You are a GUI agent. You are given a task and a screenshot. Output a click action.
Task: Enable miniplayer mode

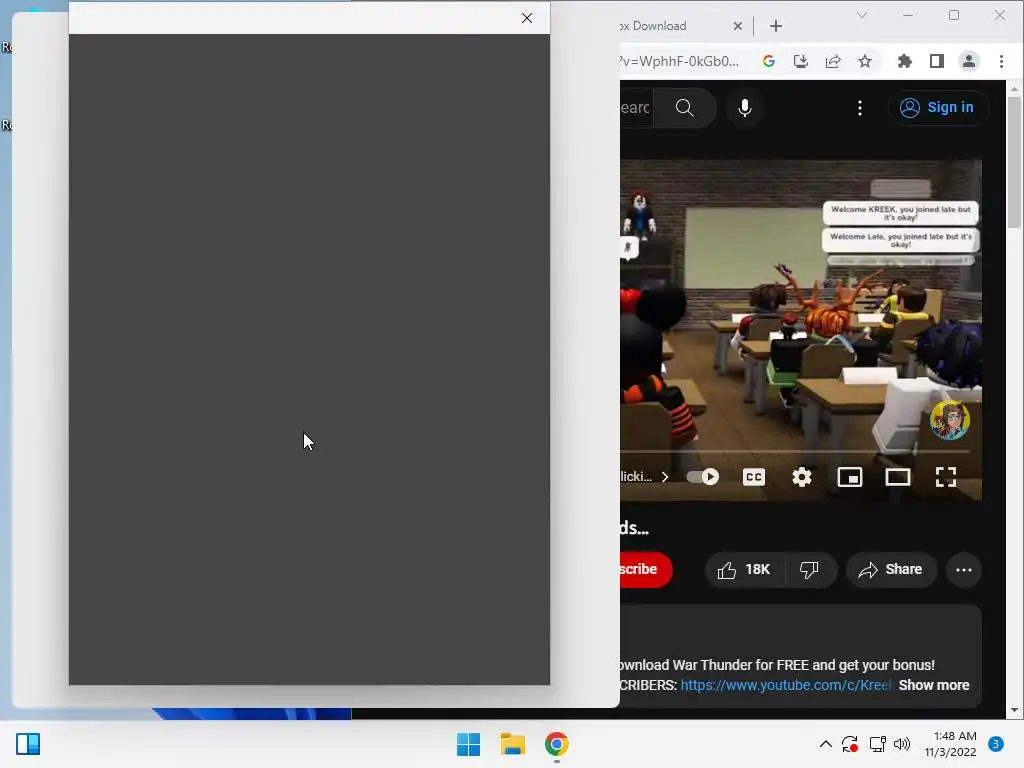coord(850,477)
